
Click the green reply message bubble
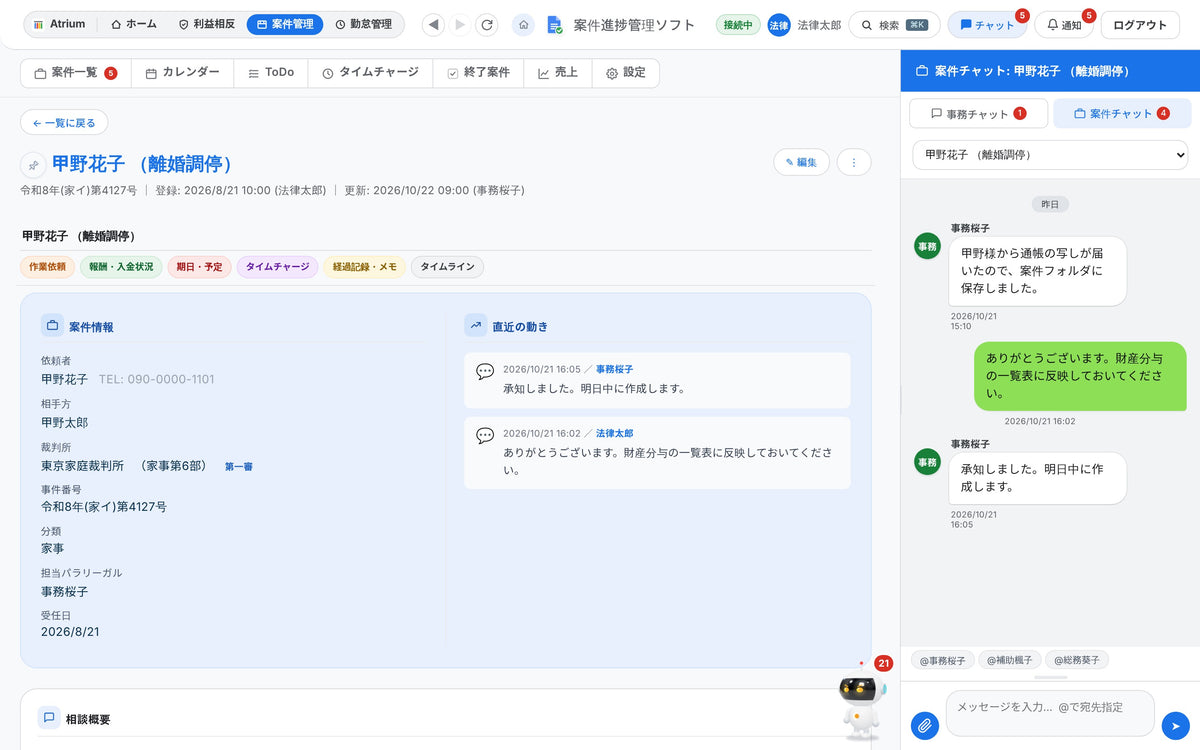pyautogui.click(x=1080, y=376)
